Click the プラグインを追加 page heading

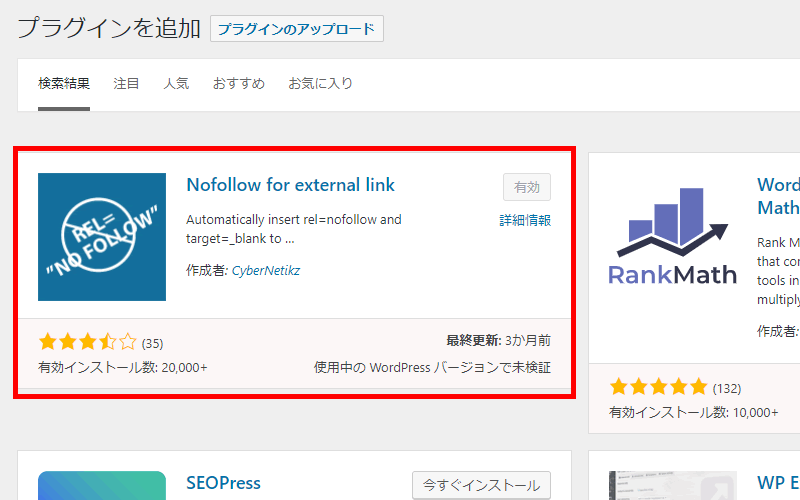[109, 28]
